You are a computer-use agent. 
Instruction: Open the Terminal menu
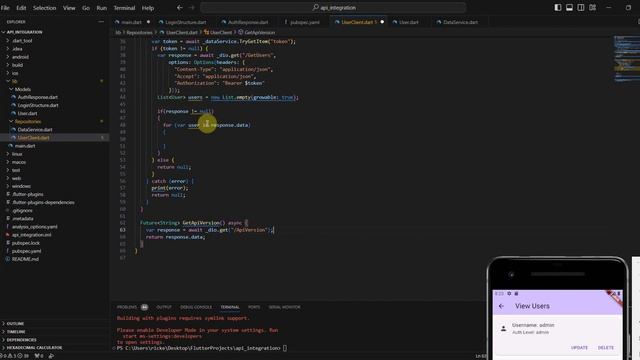tap(124, 8)
